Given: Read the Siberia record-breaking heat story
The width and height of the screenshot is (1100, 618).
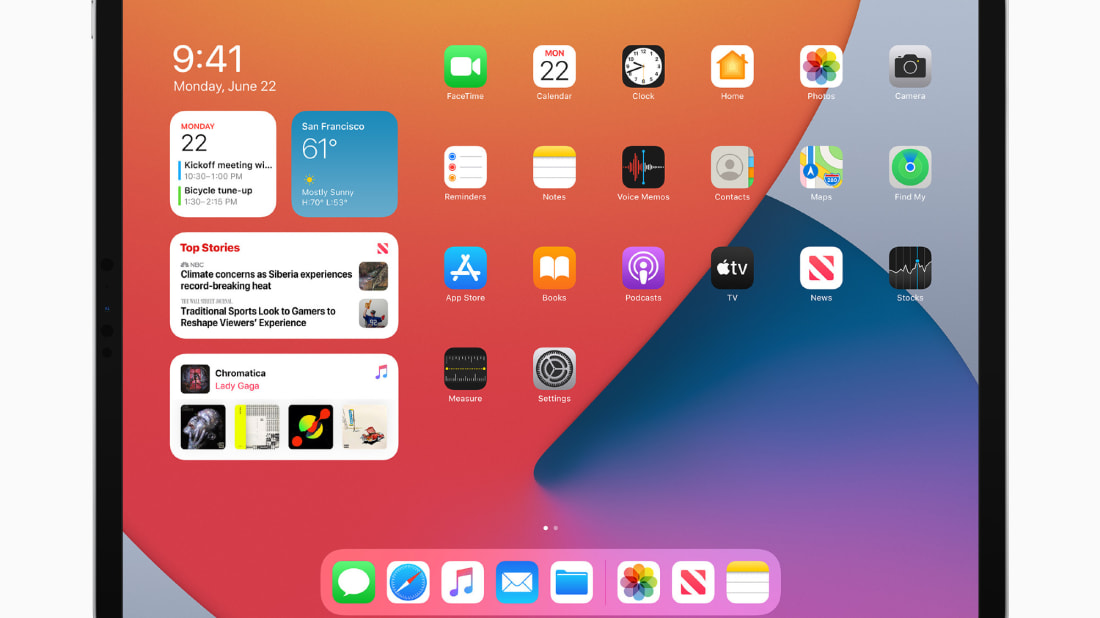Looking at the screenshot, I should pos(266,280).
